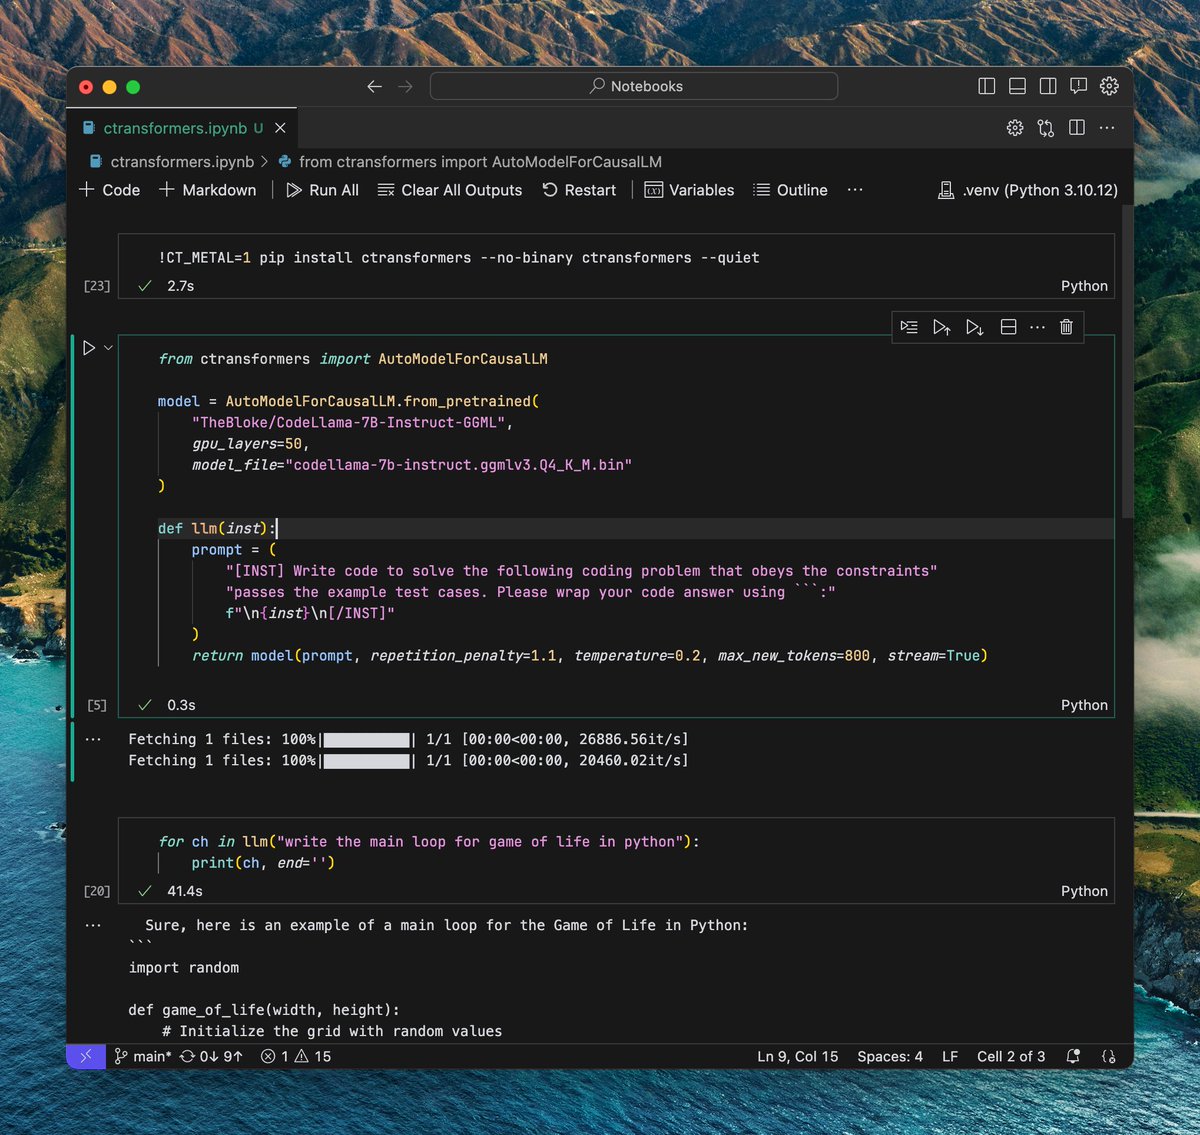Open the notifications bell in status bar
This screenshot has width=1200, height=1135.
click(x=1073, y=1056)
